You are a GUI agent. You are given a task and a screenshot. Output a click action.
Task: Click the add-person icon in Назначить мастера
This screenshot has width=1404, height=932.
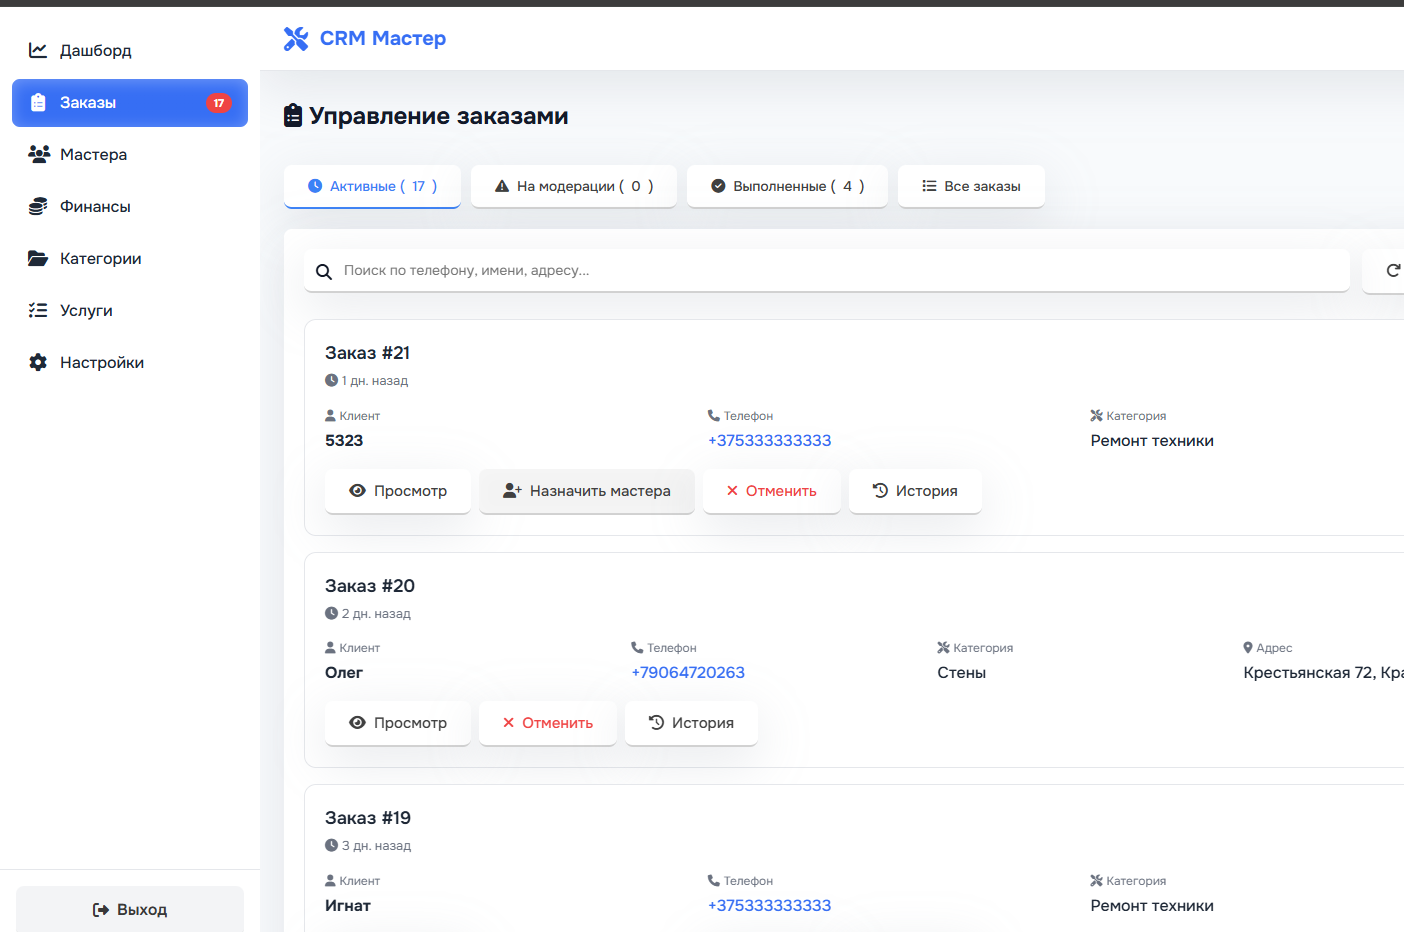pyautogui.click(x=512, y=491)
